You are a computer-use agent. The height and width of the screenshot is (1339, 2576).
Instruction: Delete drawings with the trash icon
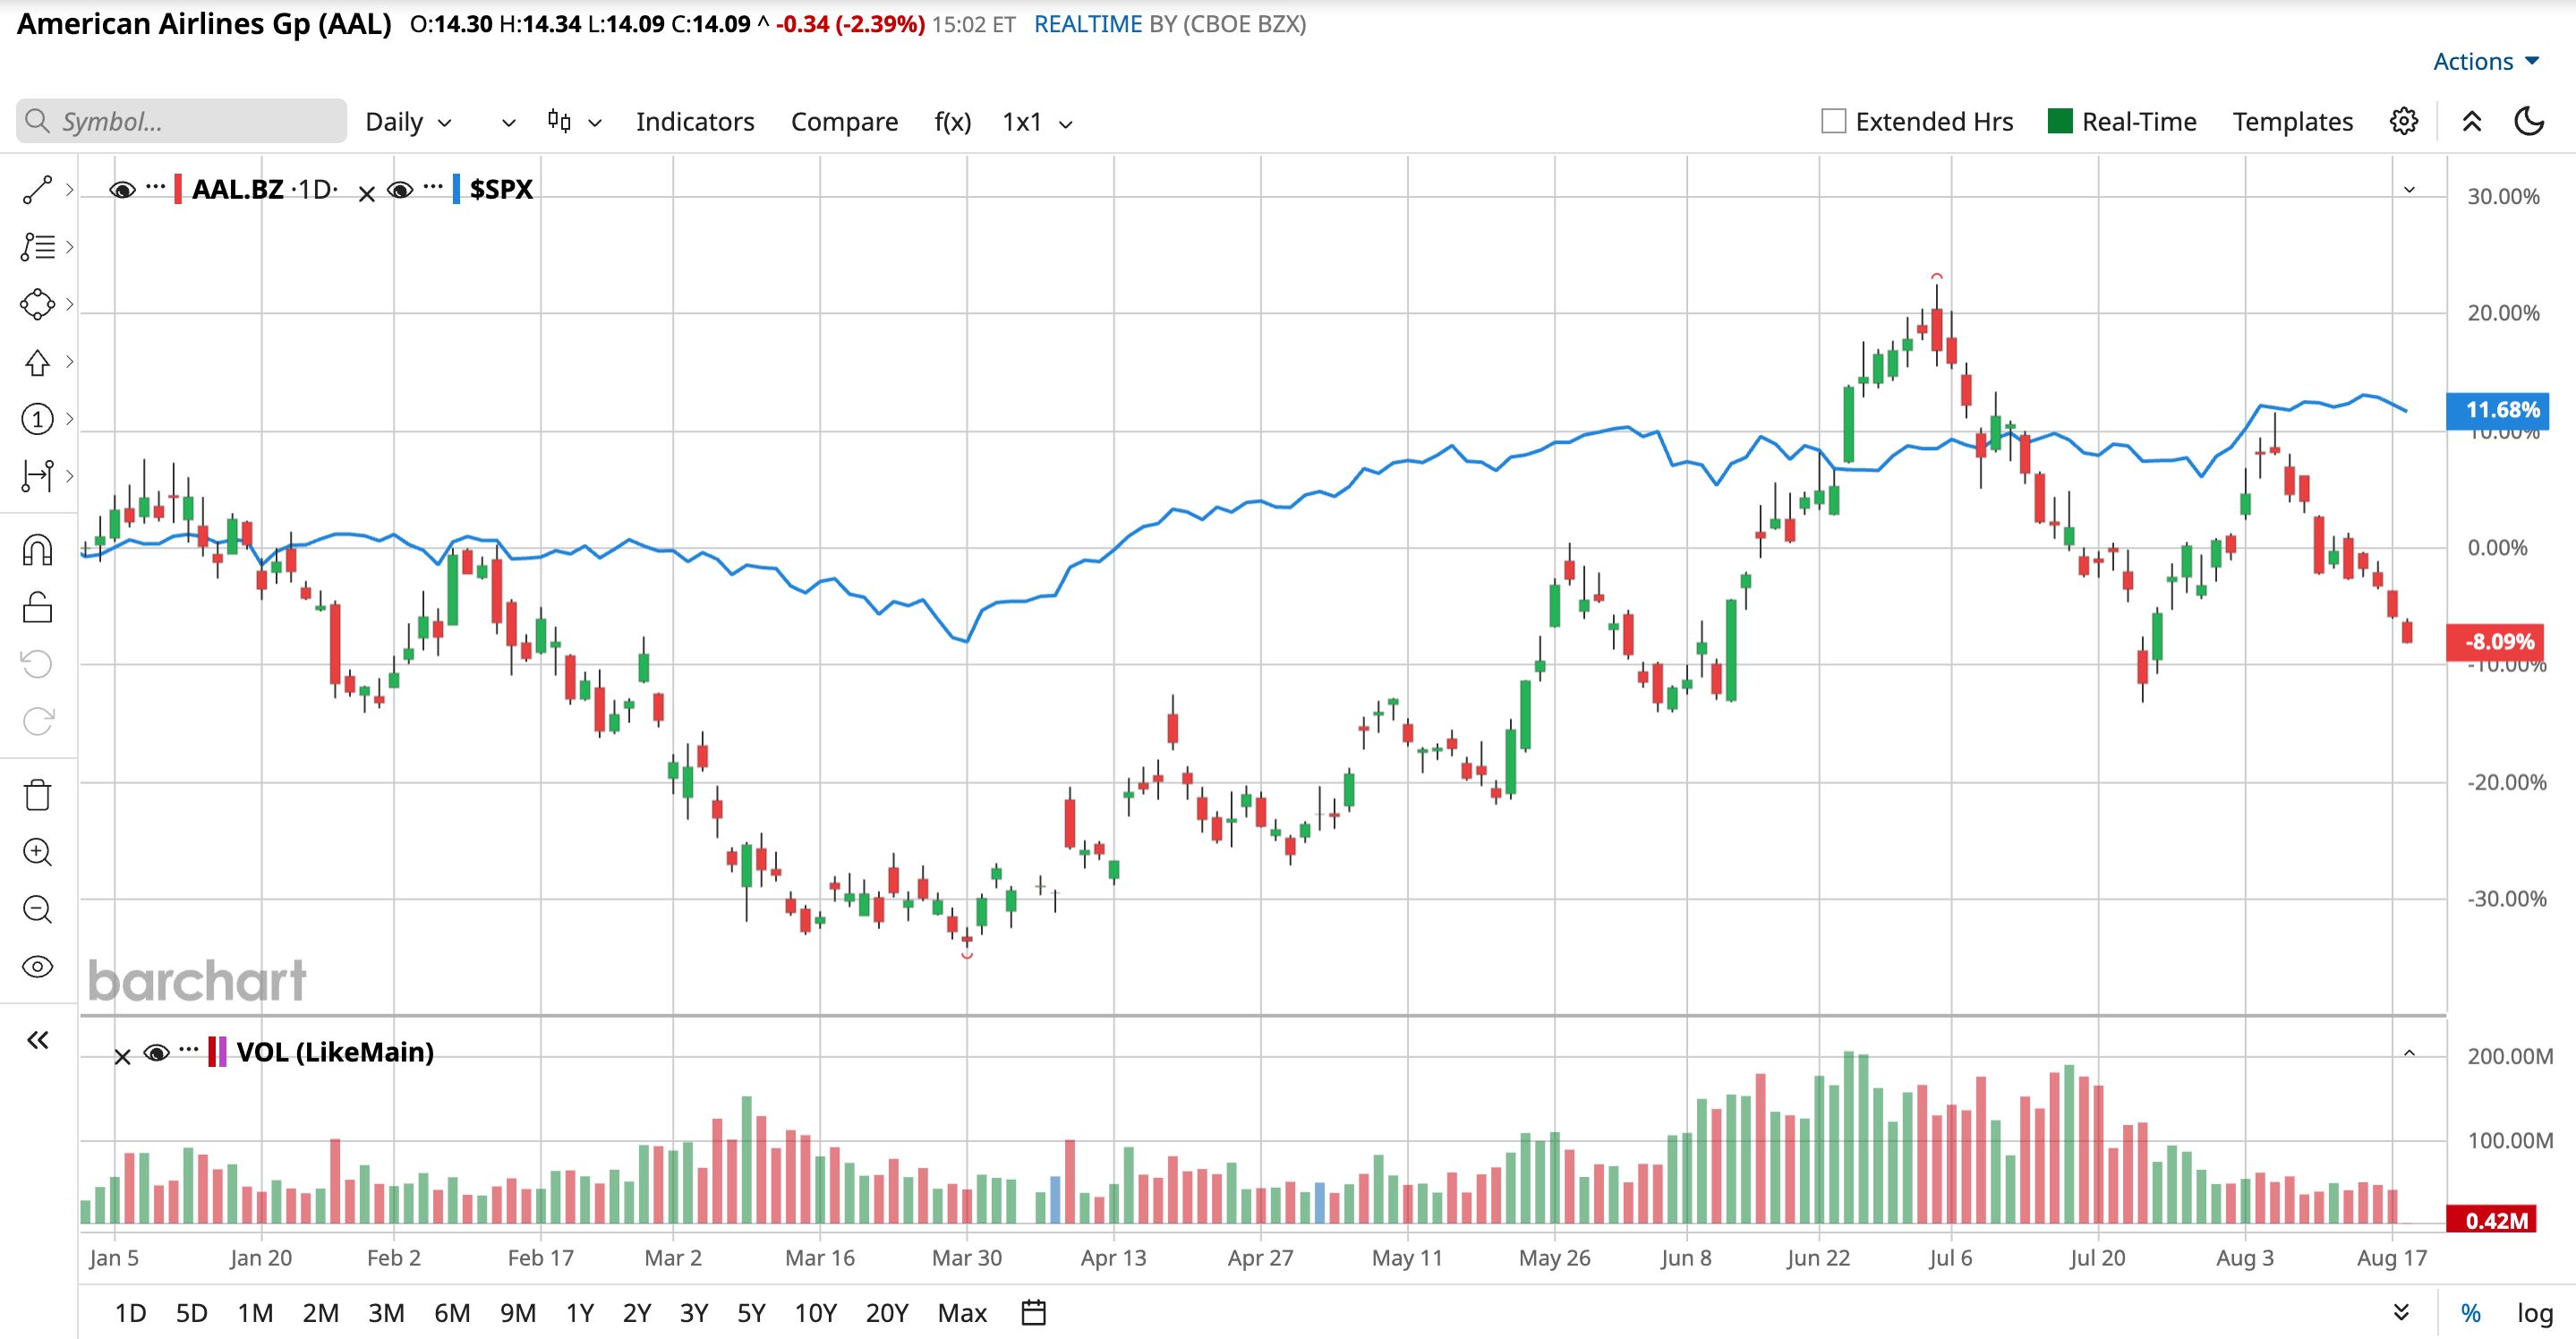coord(37,795)
